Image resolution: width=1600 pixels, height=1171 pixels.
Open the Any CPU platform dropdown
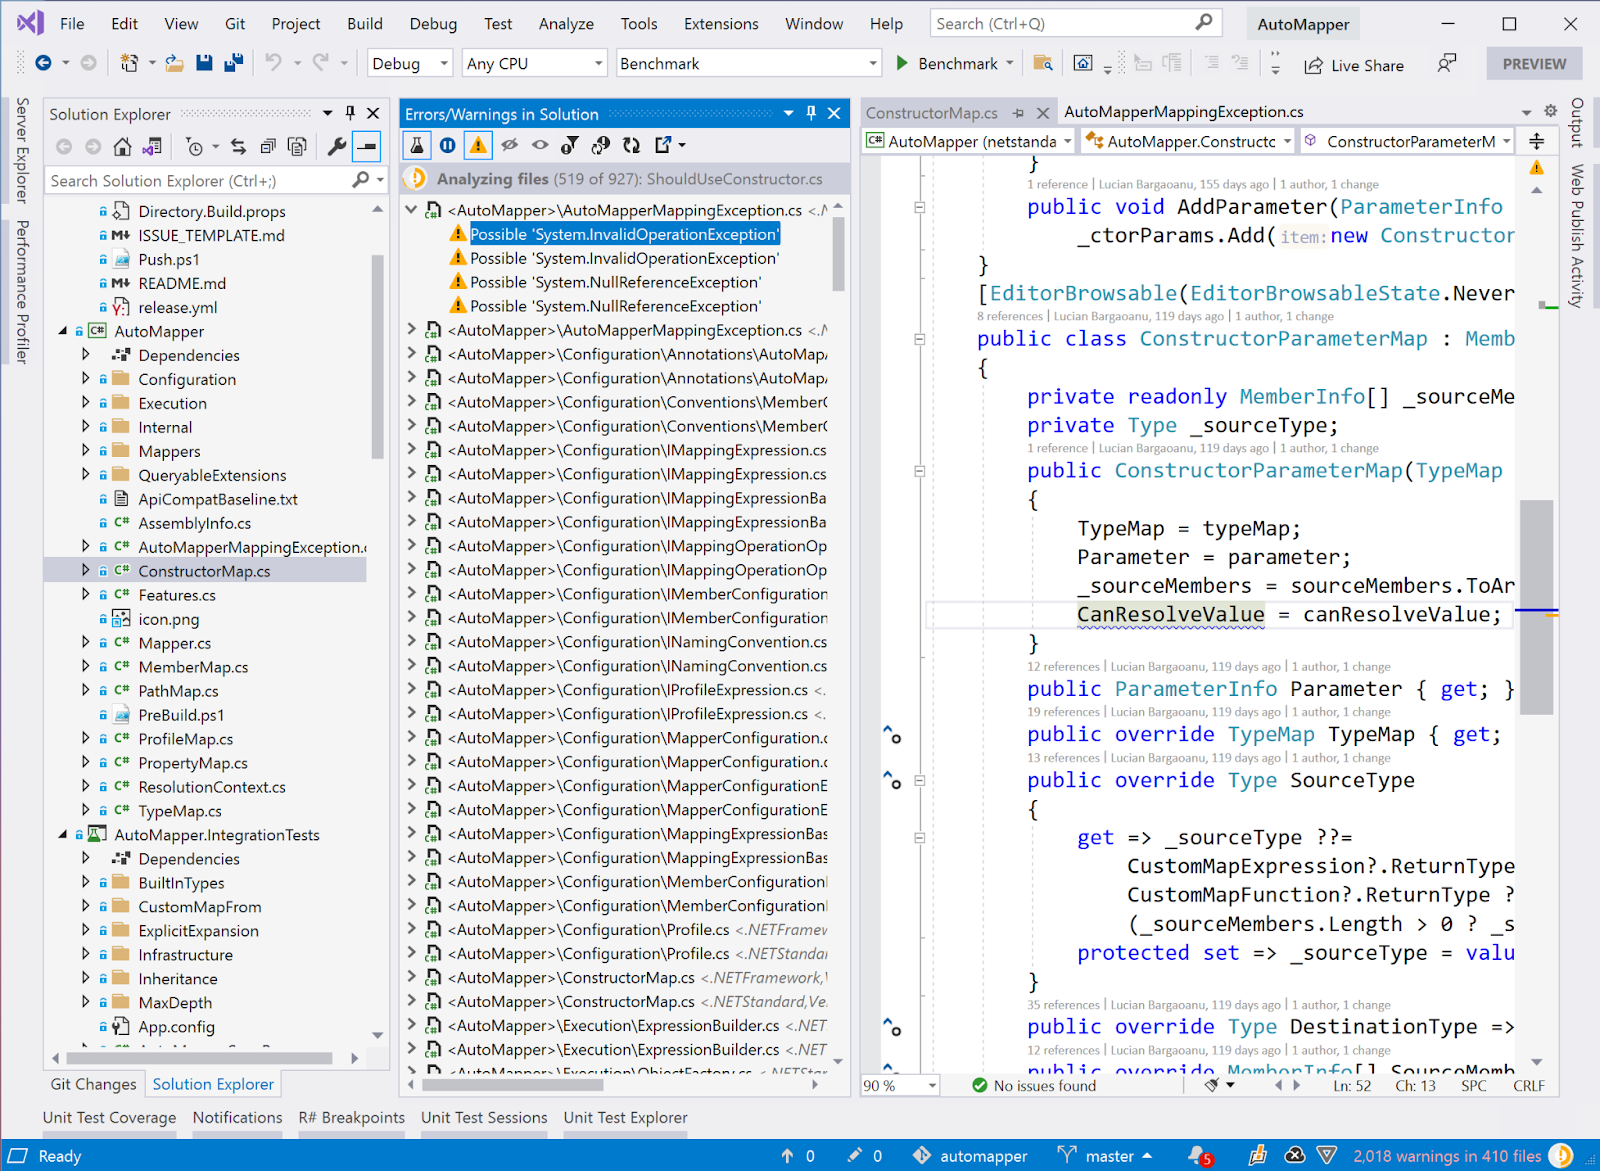[534, 63]
